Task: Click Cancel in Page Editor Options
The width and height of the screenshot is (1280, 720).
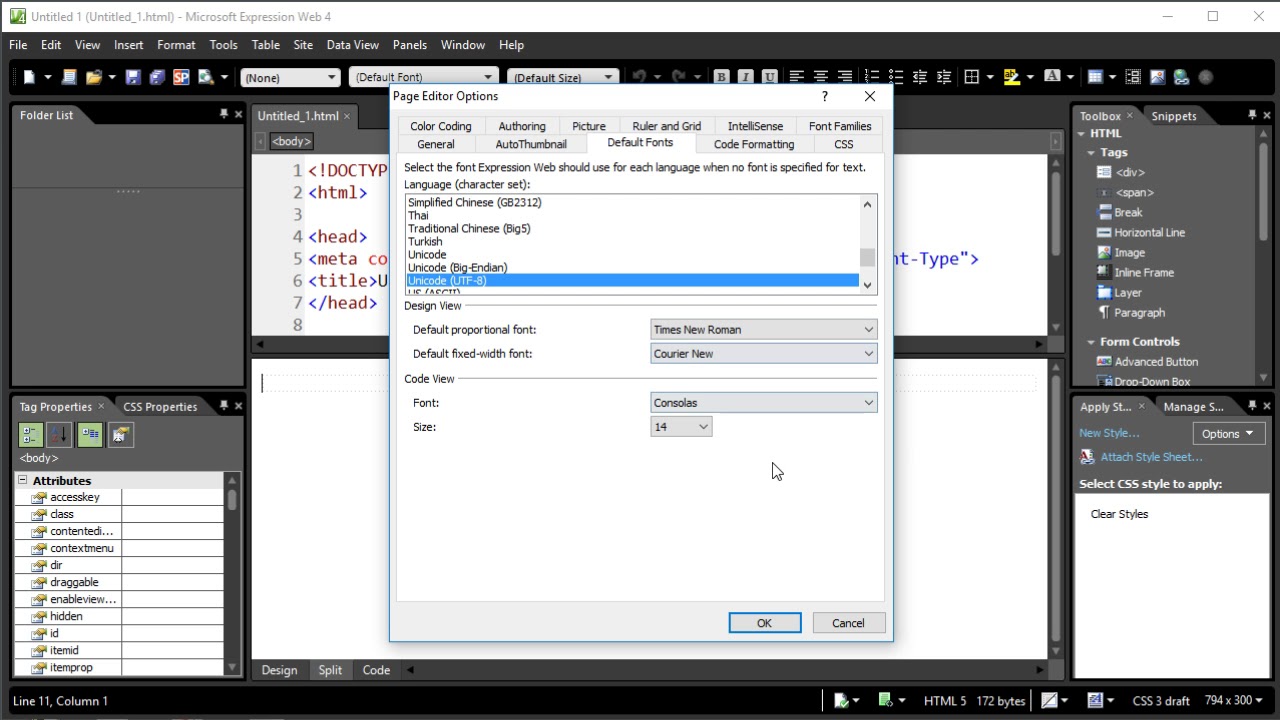Action: (x=848, y=623)
